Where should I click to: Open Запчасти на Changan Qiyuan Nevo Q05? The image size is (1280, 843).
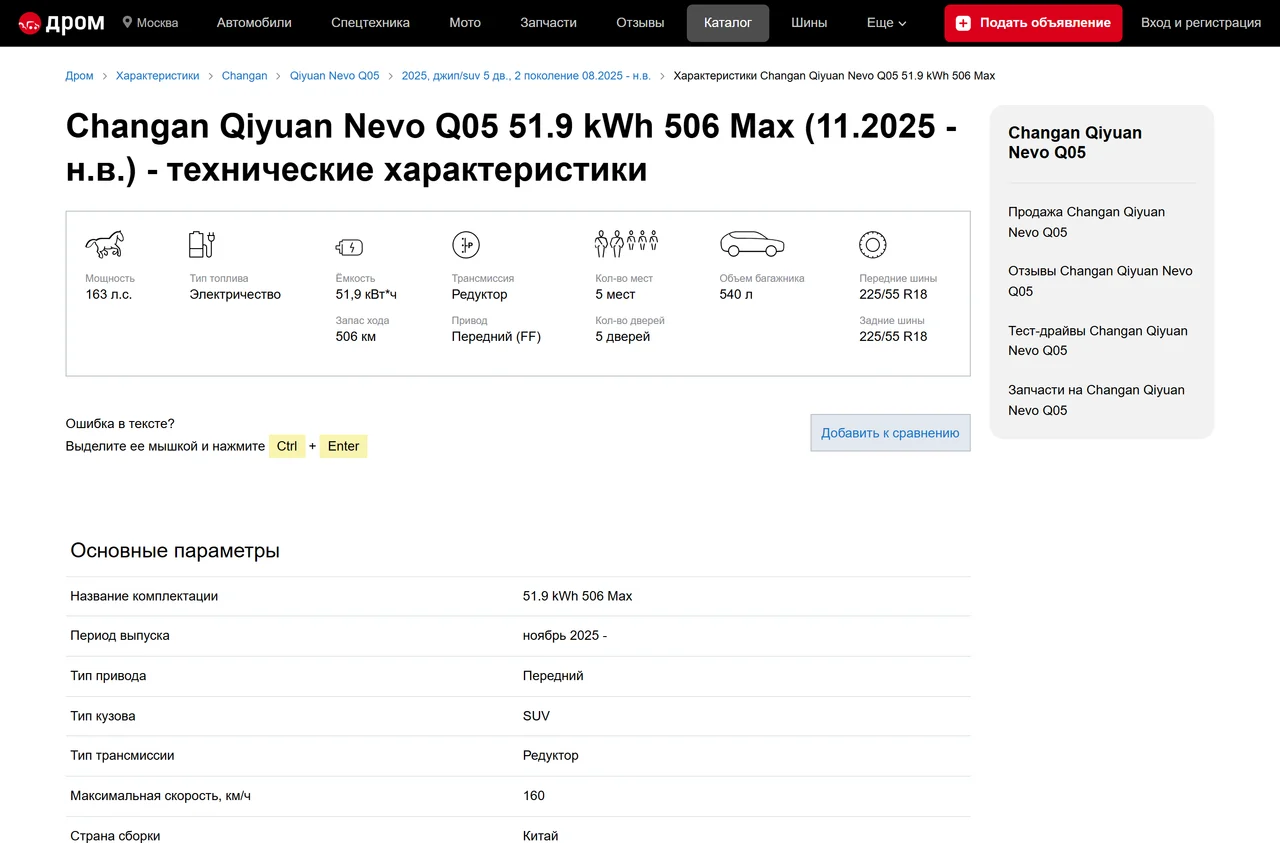tap(1096, 400)
